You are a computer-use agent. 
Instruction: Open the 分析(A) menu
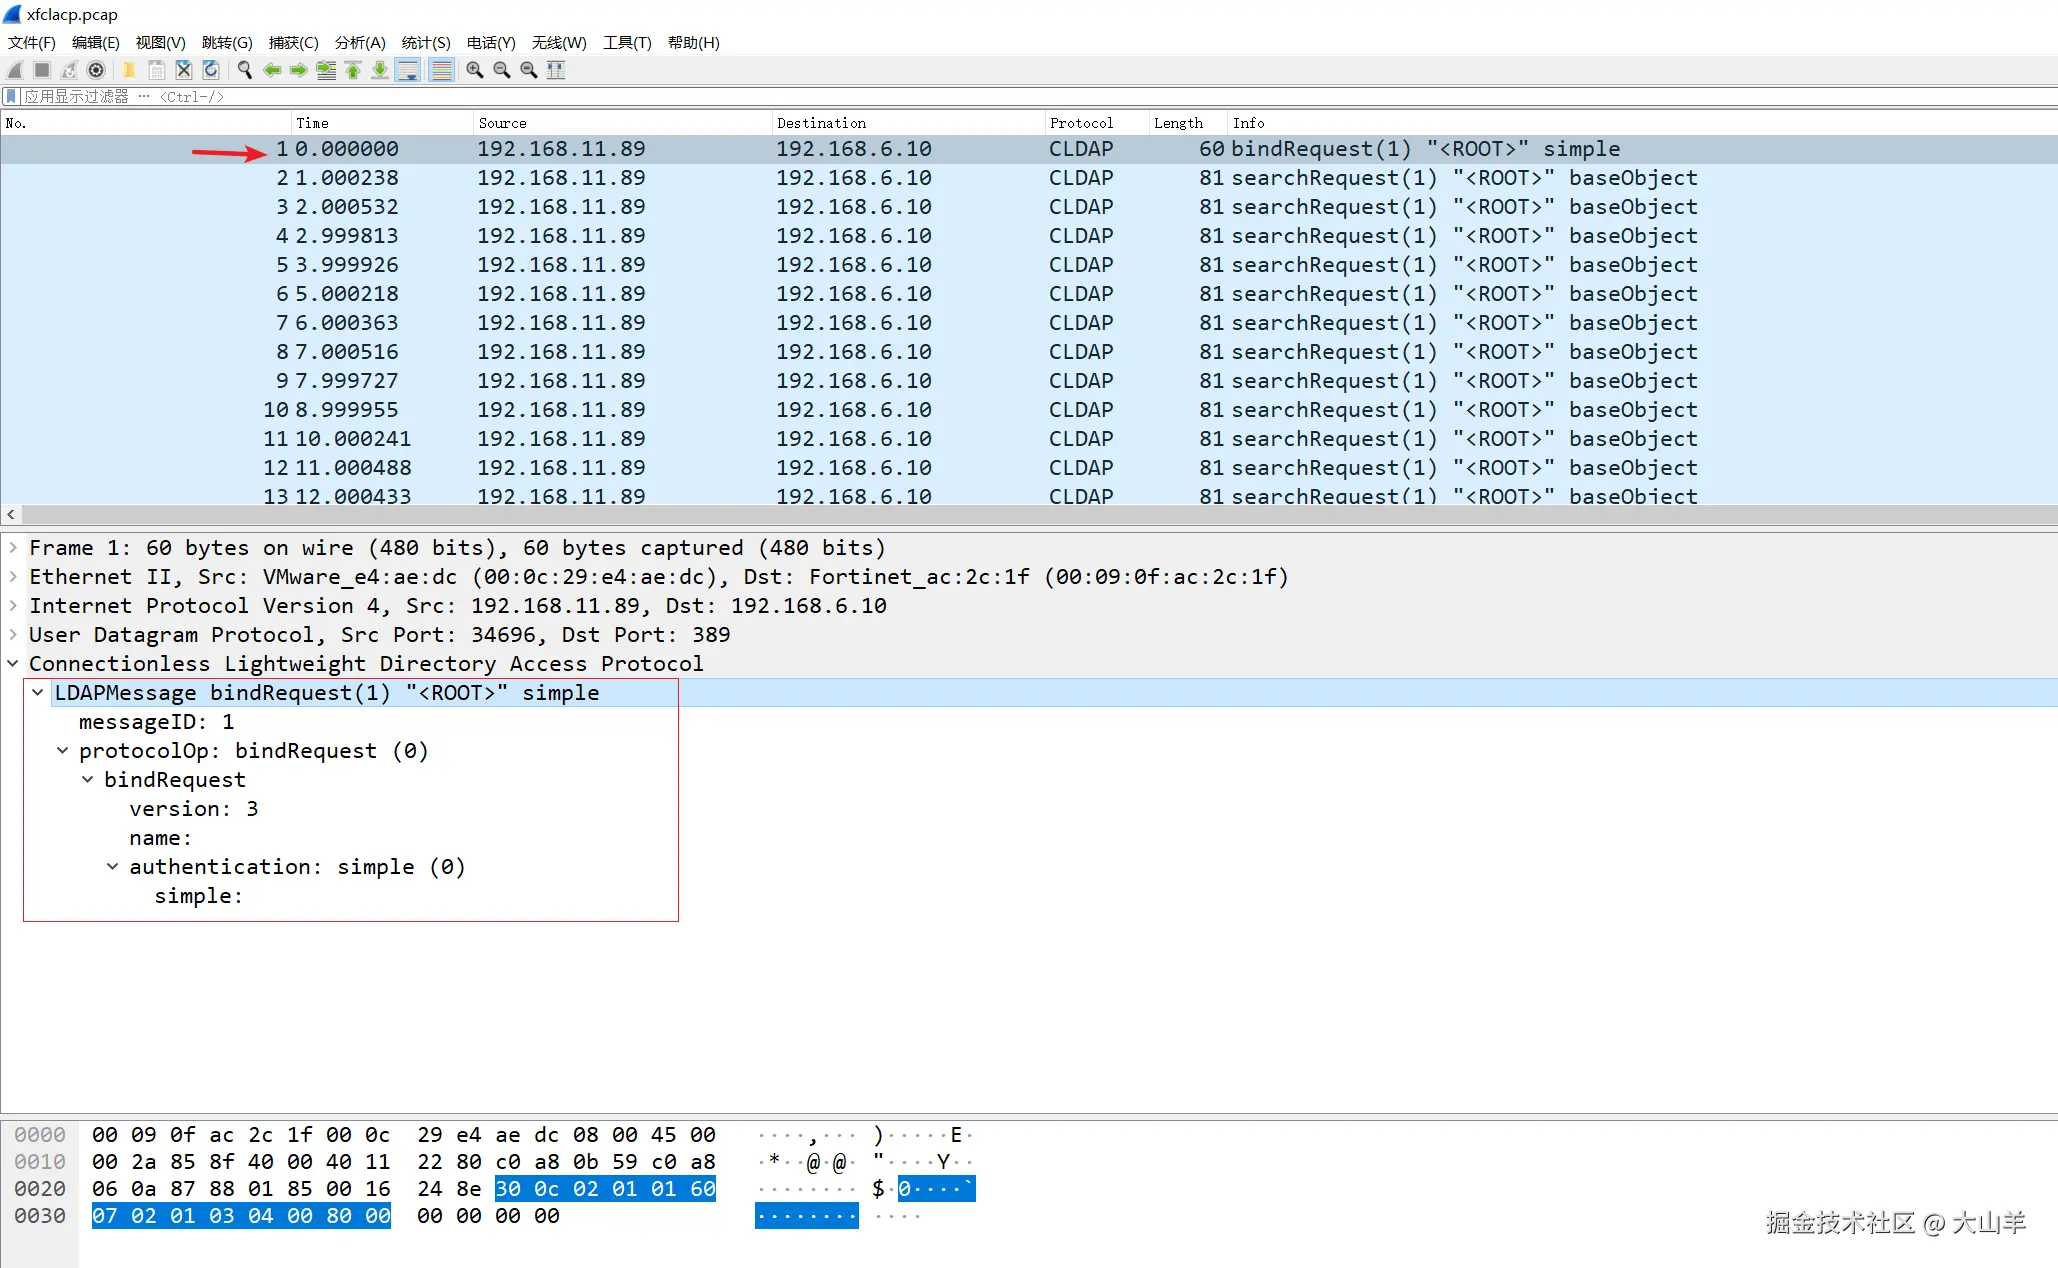pos(360,42)
